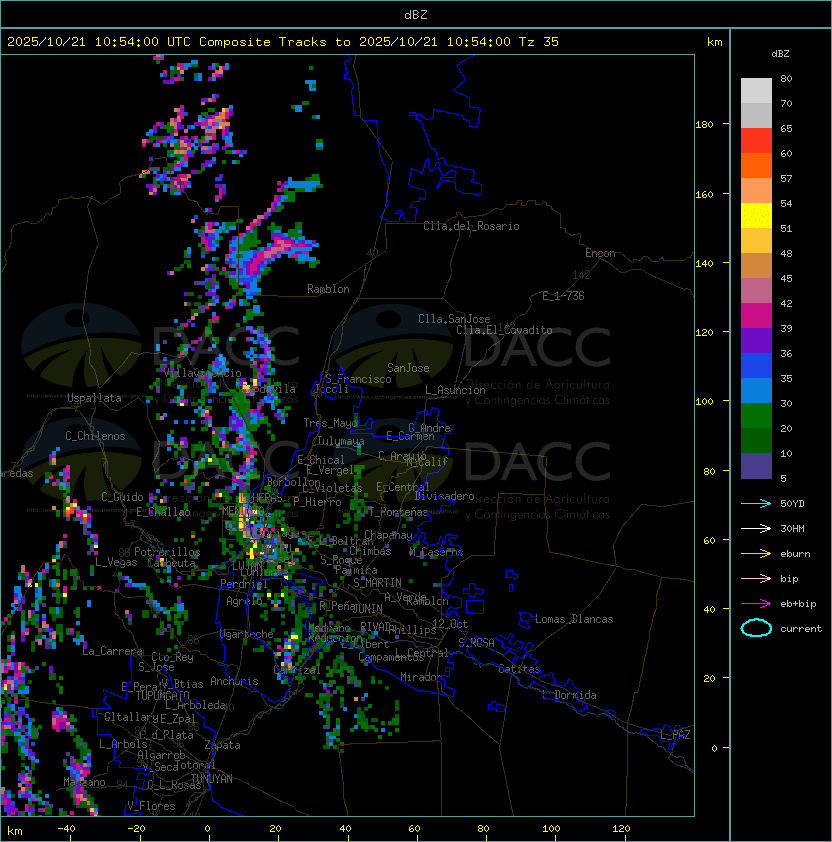The width and height of the screenshot is (832, 842).
Task: Click the Anchoris map label
Action: [234, 681]
